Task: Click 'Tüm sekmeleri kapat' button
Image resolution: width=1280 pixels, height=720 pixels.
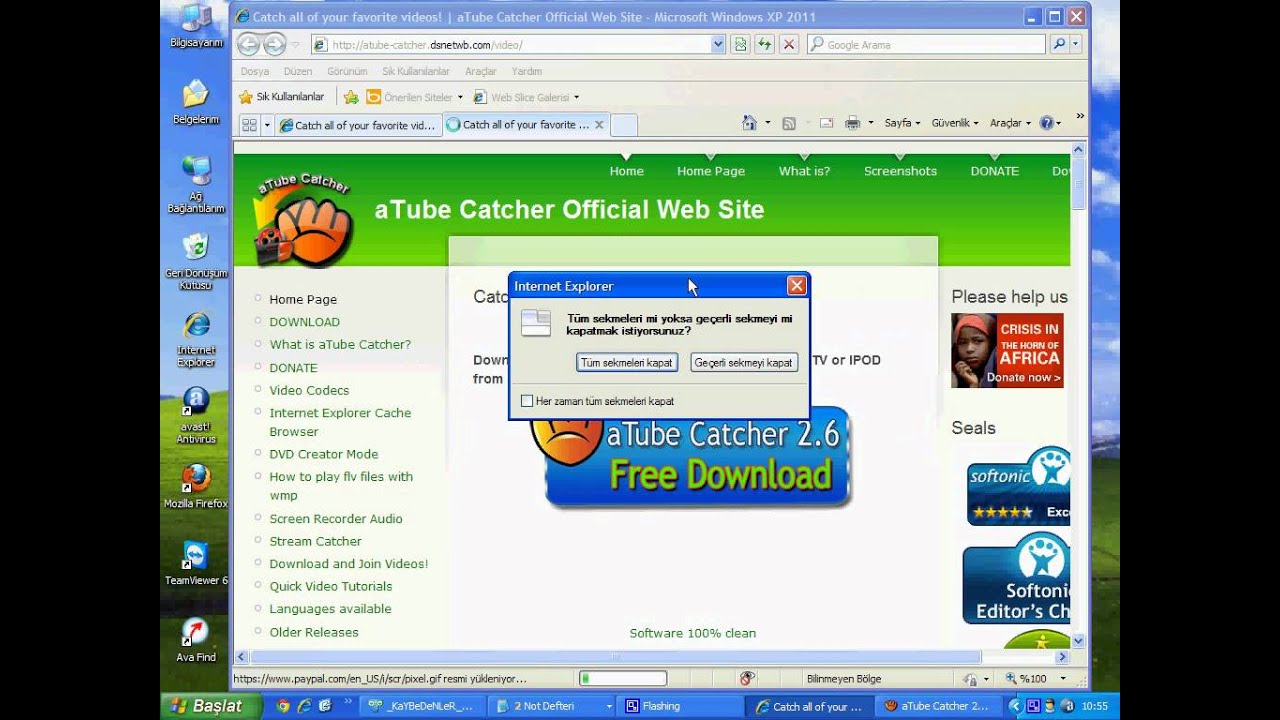Action: pos(627,363)
